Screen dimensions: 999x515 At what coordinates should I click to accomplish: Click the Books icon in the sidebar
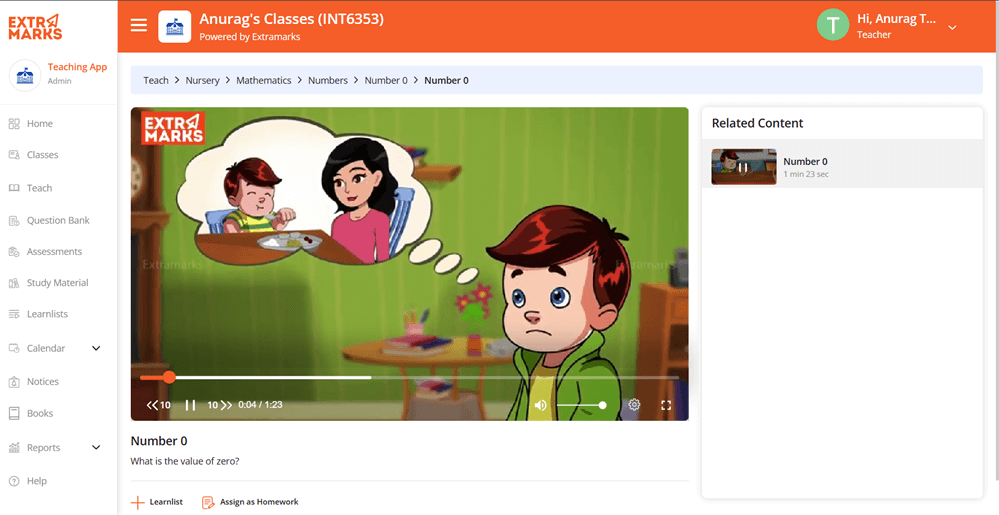(x=14, y=413)
